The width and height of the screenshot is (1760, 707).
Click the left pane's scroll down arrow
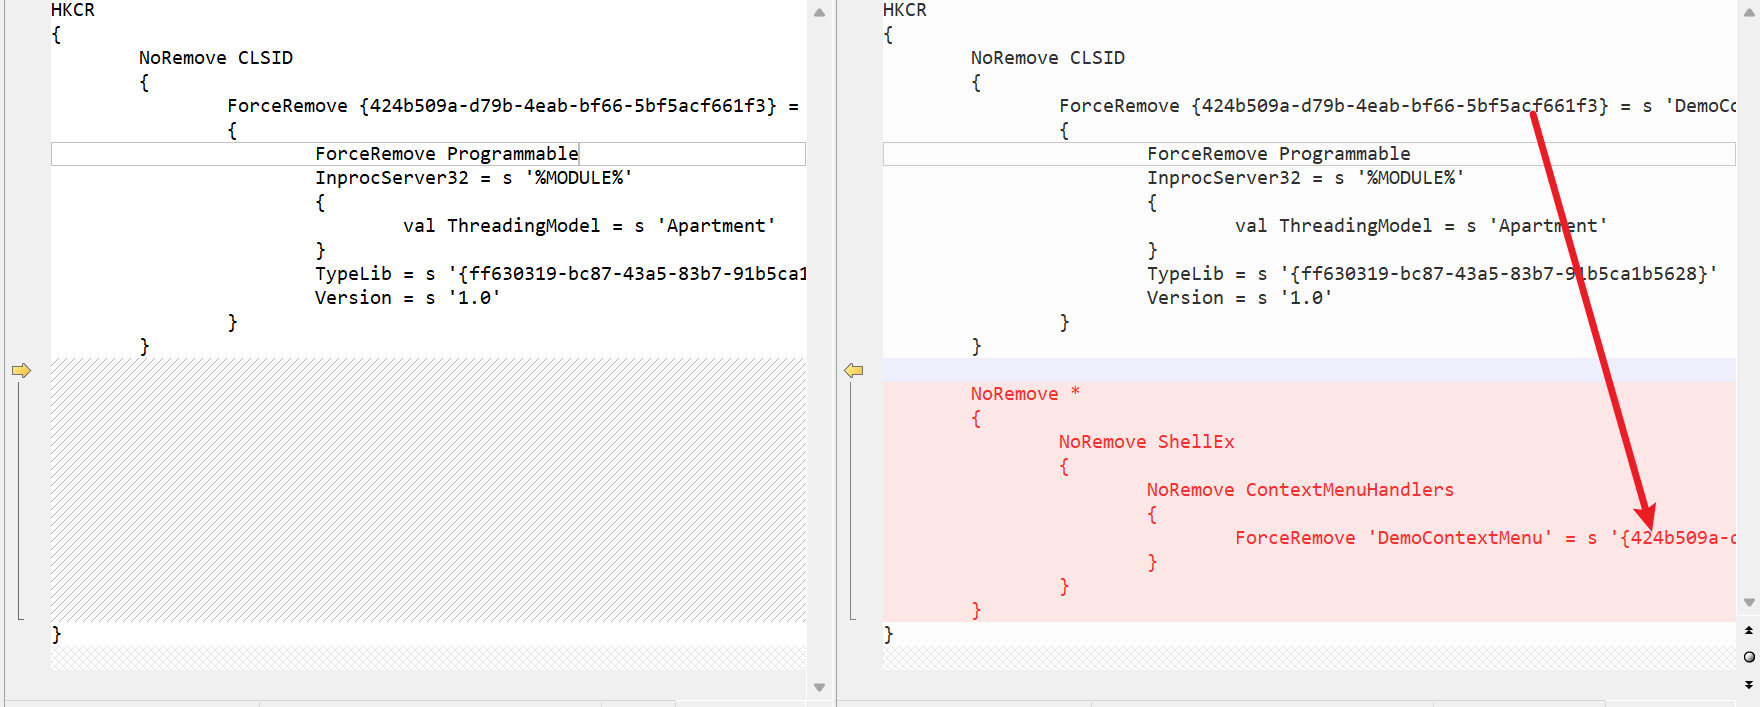[x=819, y=687]
